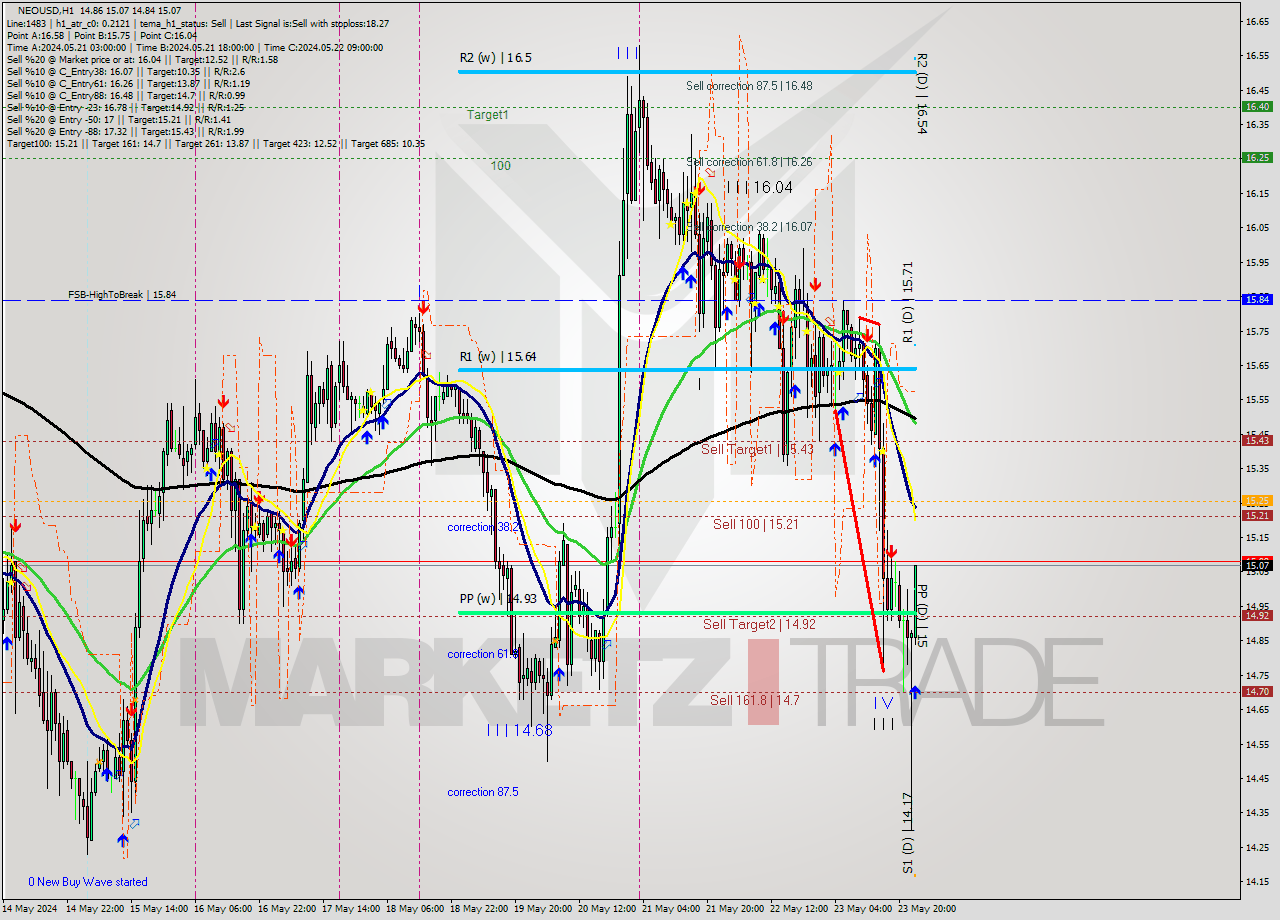Image resolution: width=1280 pixels, height=920 pixels.
Task: Click the red 15.21 price tag
Action: (x=1257, y=515)
